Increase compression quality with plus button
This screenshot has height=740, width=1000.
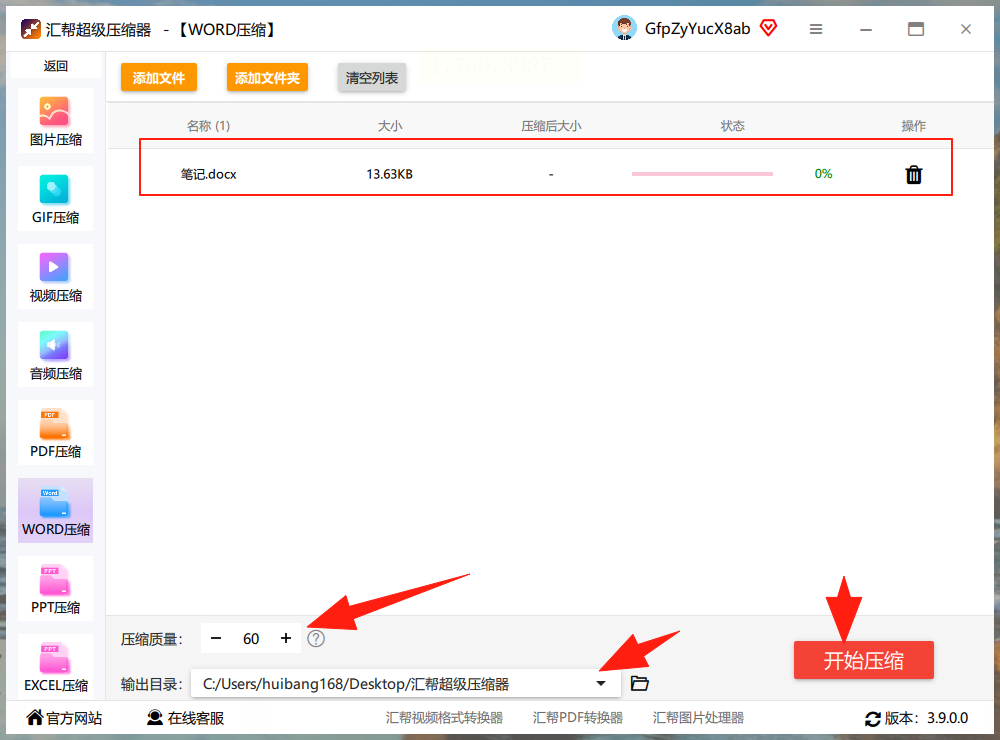286,639
